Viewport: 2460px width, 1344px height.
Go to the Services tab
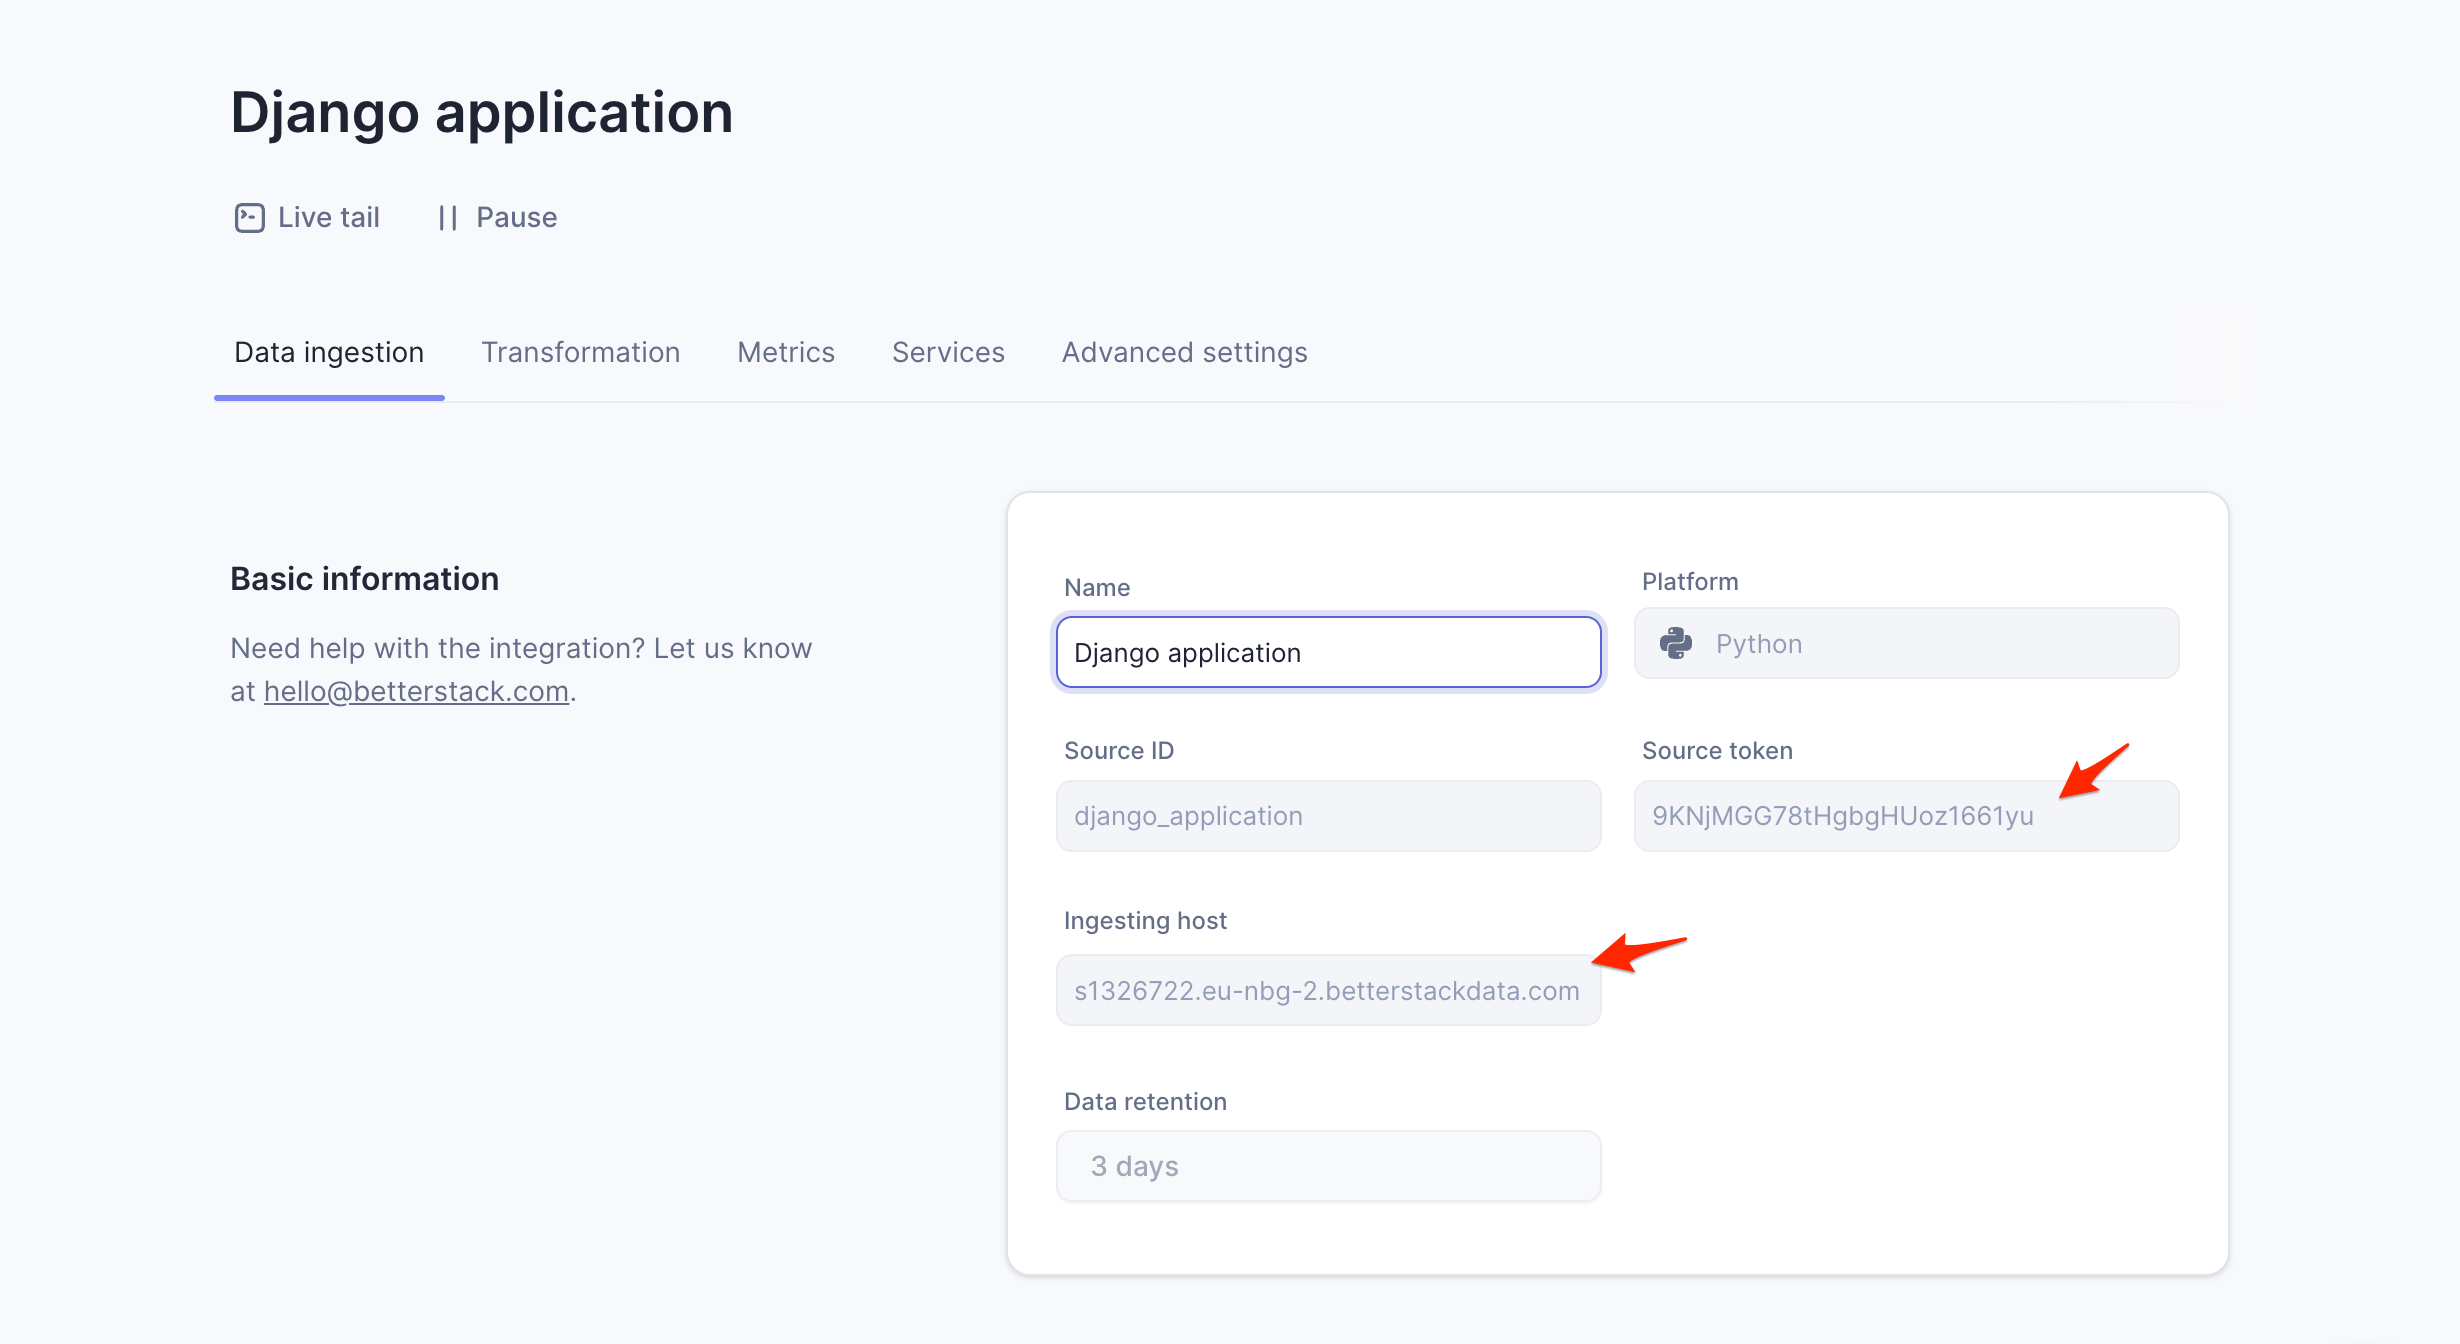(948, 352)
